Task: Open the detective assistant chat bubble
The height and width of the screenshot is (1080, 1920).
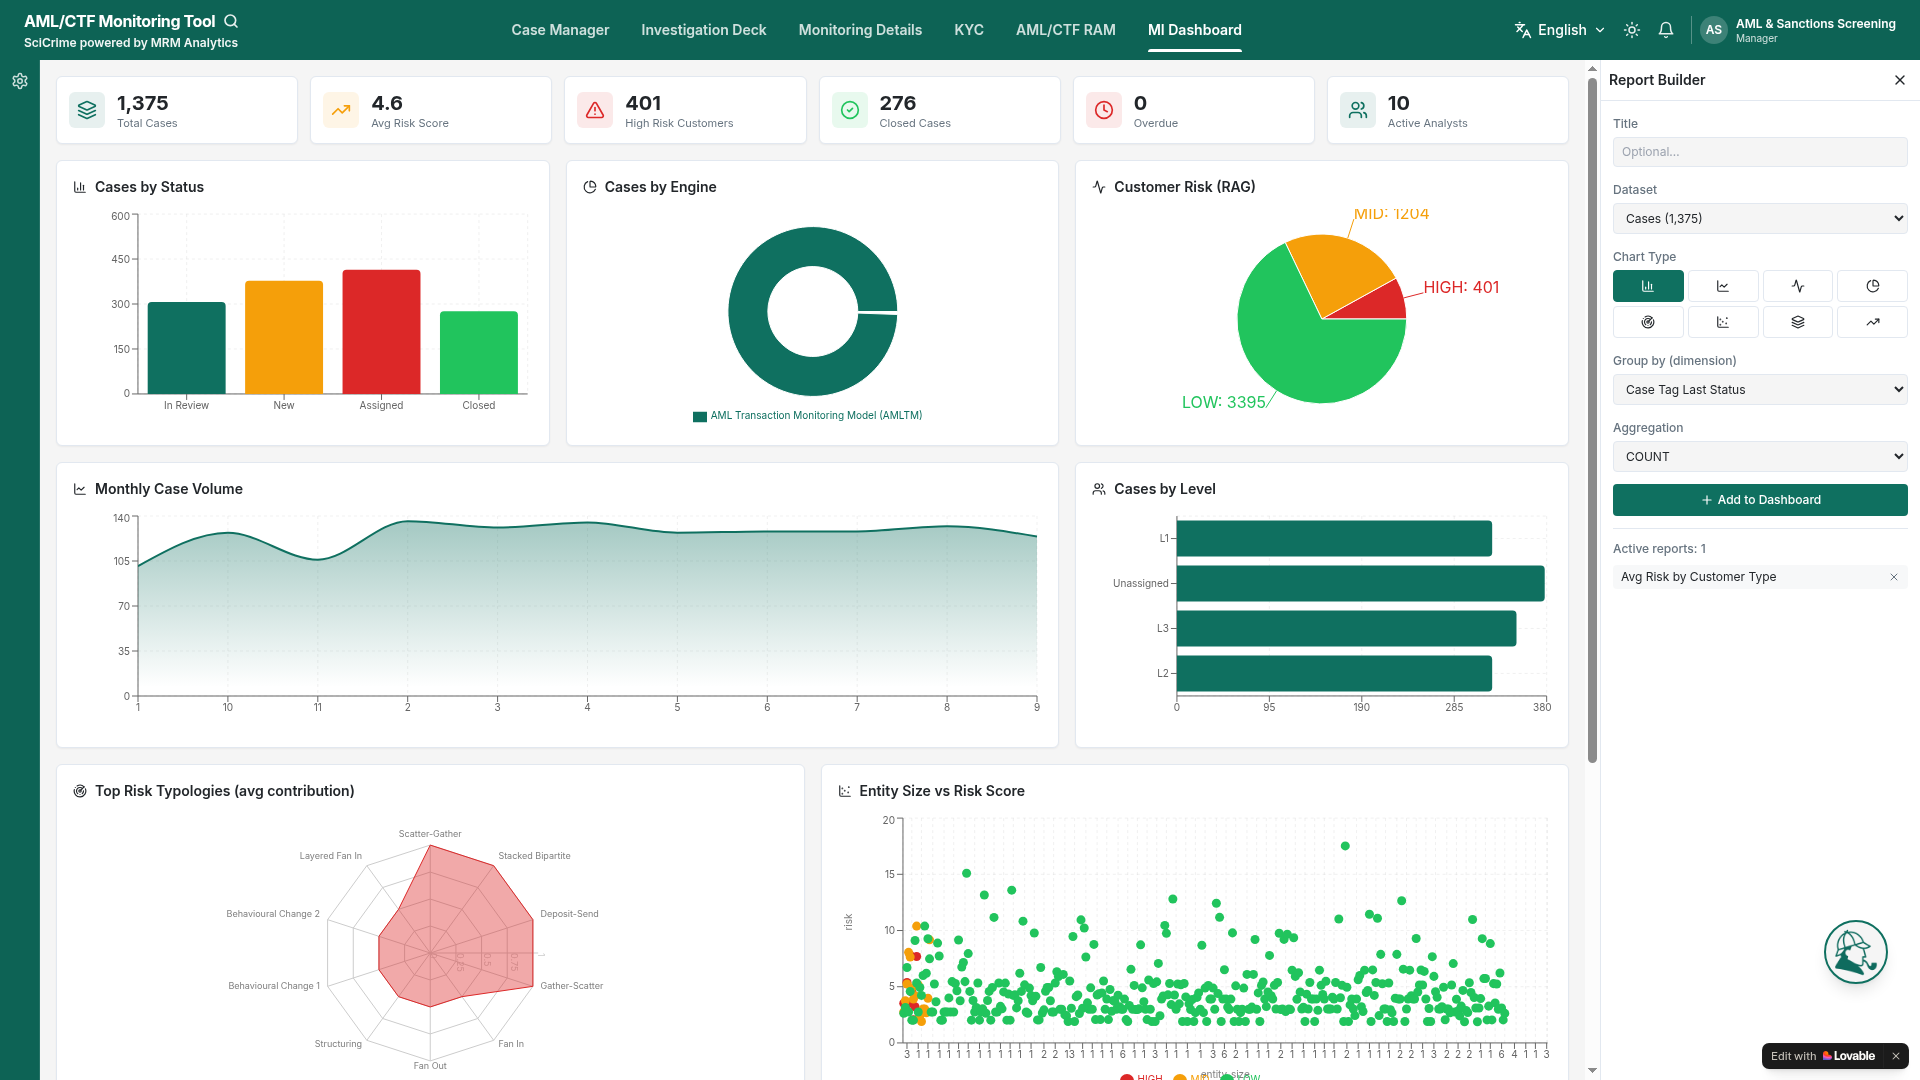Action: pos(1856,952)
